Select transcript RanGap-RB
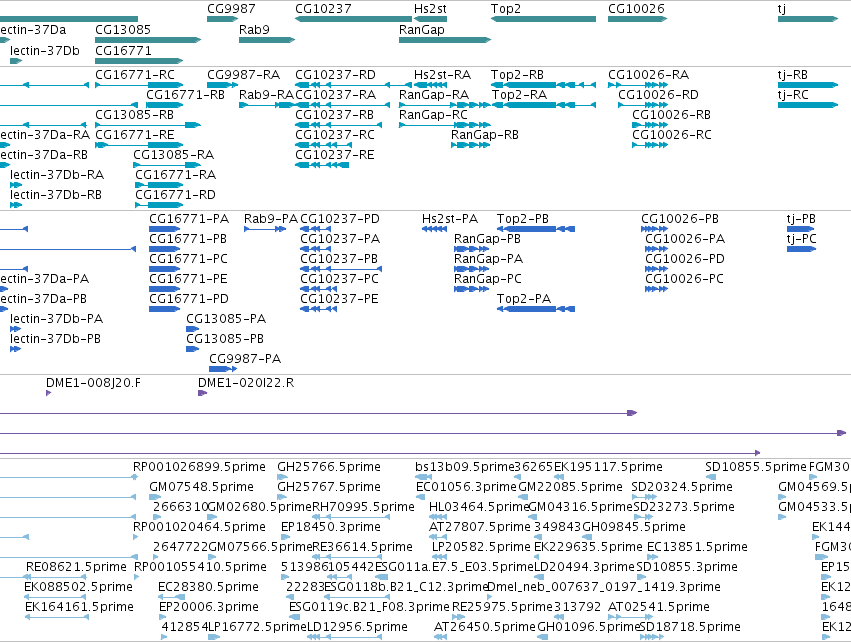This screenshot has width=851, height=642. (485, 135)
